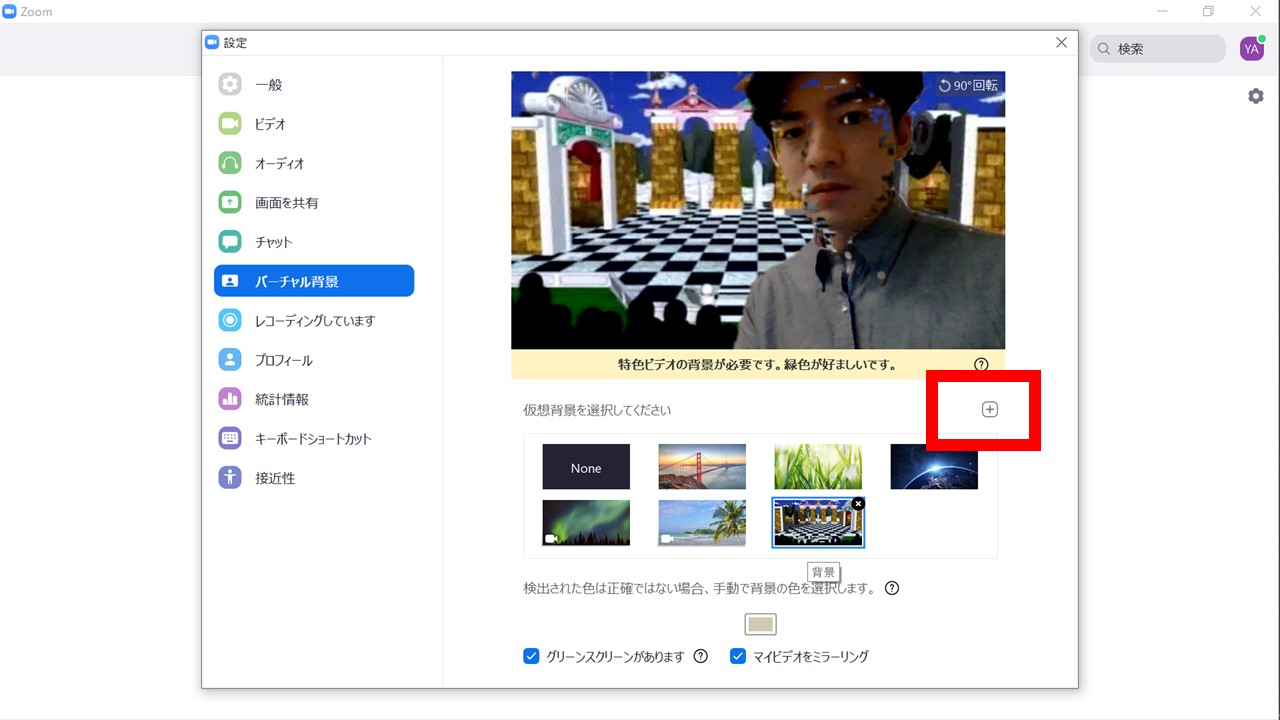Choose the Earth from space background

934,467
